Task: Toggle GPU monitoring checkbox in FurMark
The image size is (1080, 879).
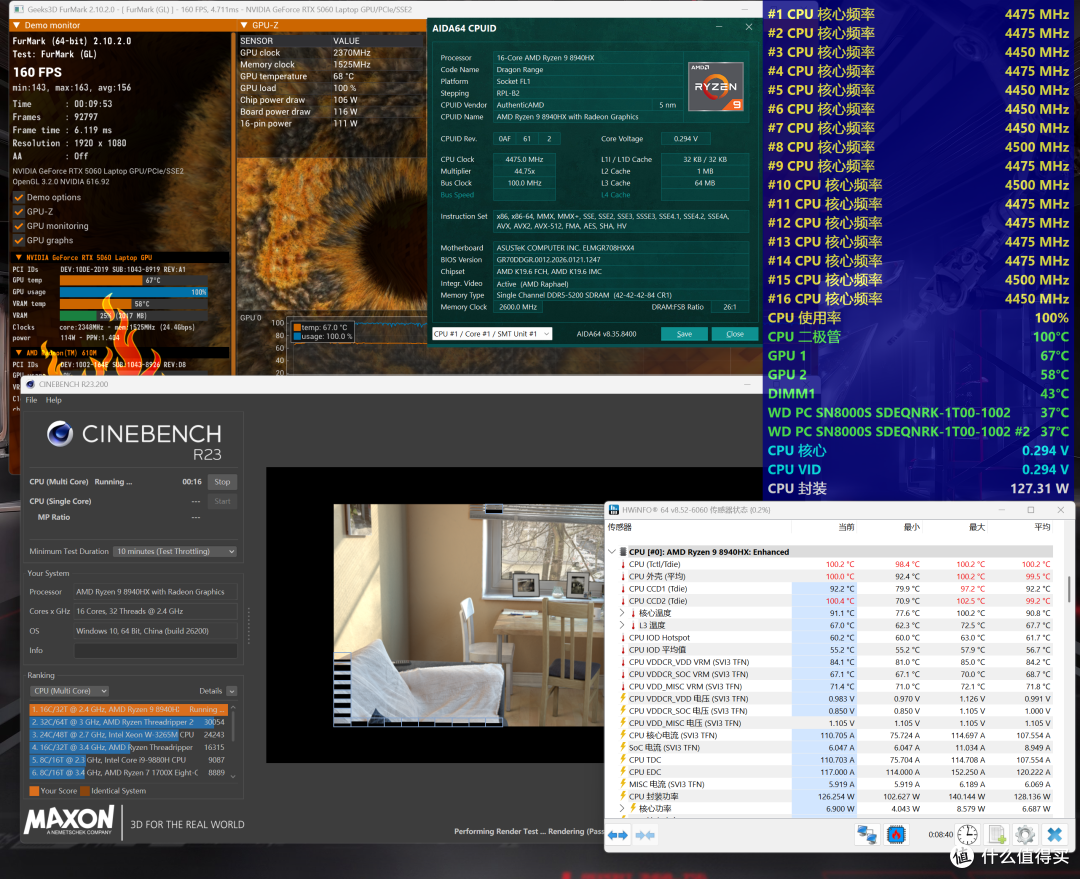Action: [19, 226]
